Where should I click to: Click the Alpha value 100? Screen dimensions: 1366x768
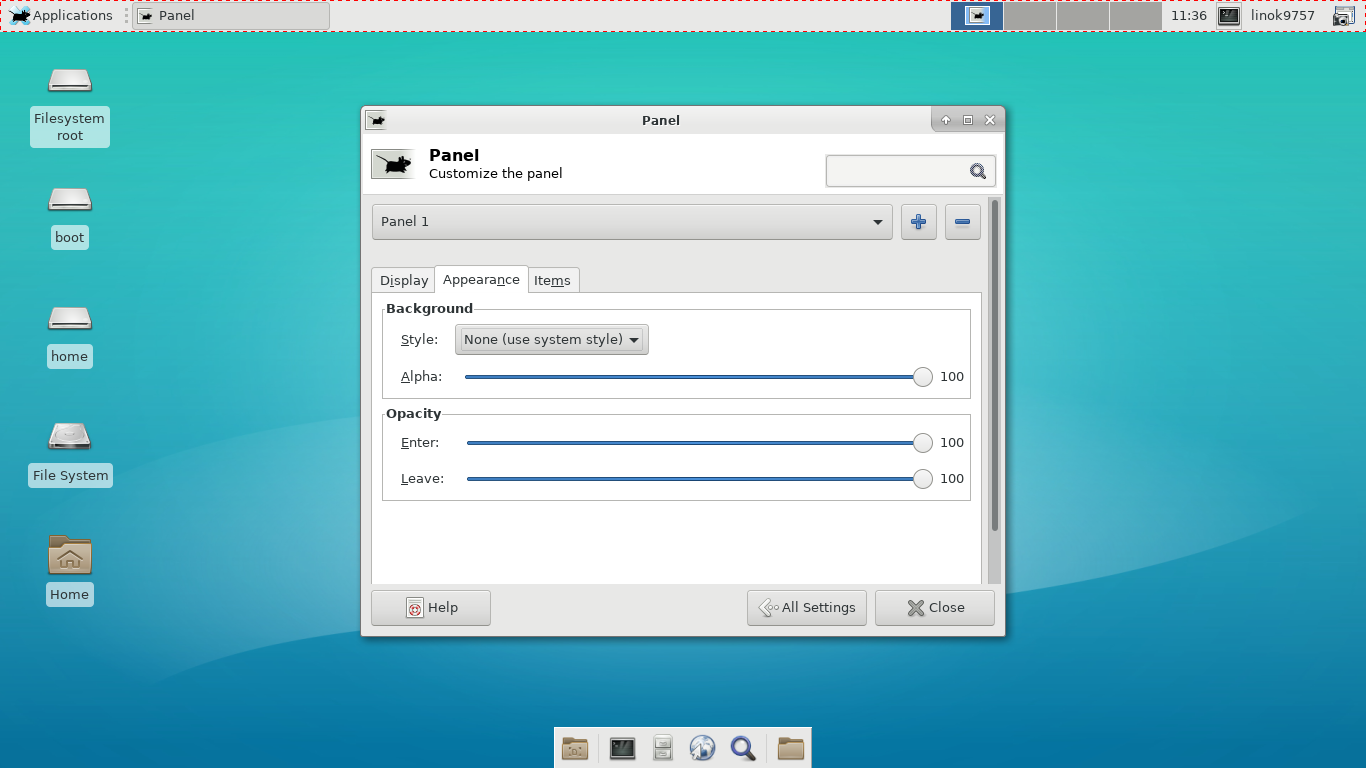952,377
